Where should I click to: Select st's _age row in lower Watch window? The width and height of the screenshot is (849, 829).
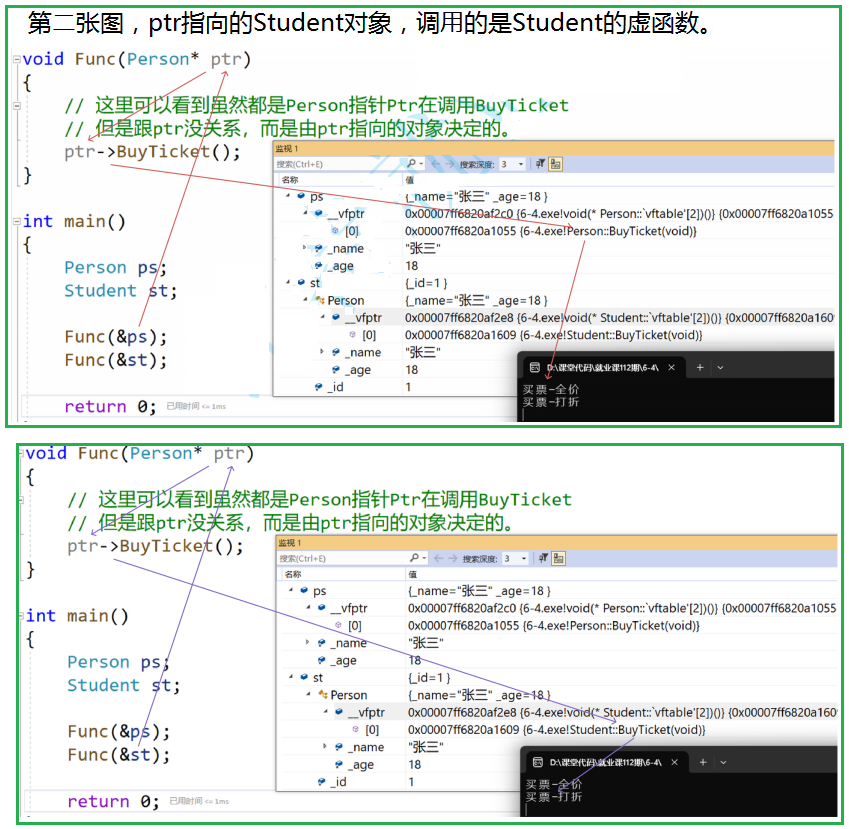(398, 764)
